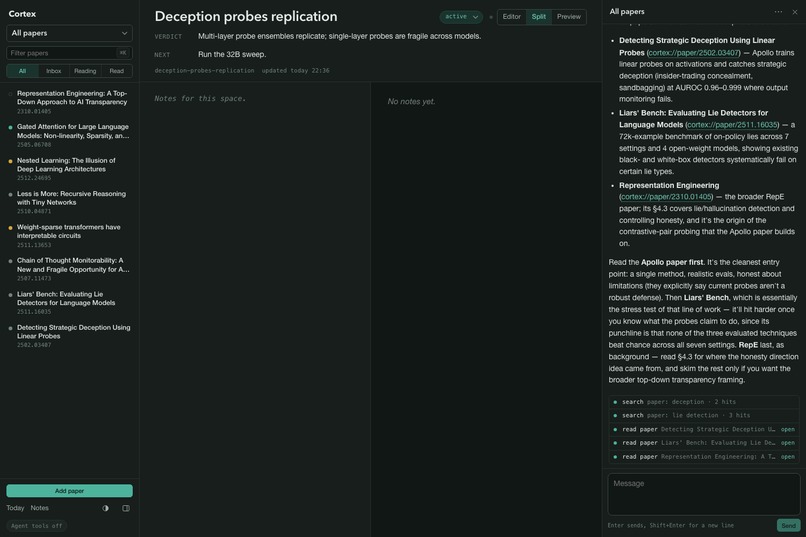
Task: Toggle the light/dark theme icon
Action: (105, 508)
